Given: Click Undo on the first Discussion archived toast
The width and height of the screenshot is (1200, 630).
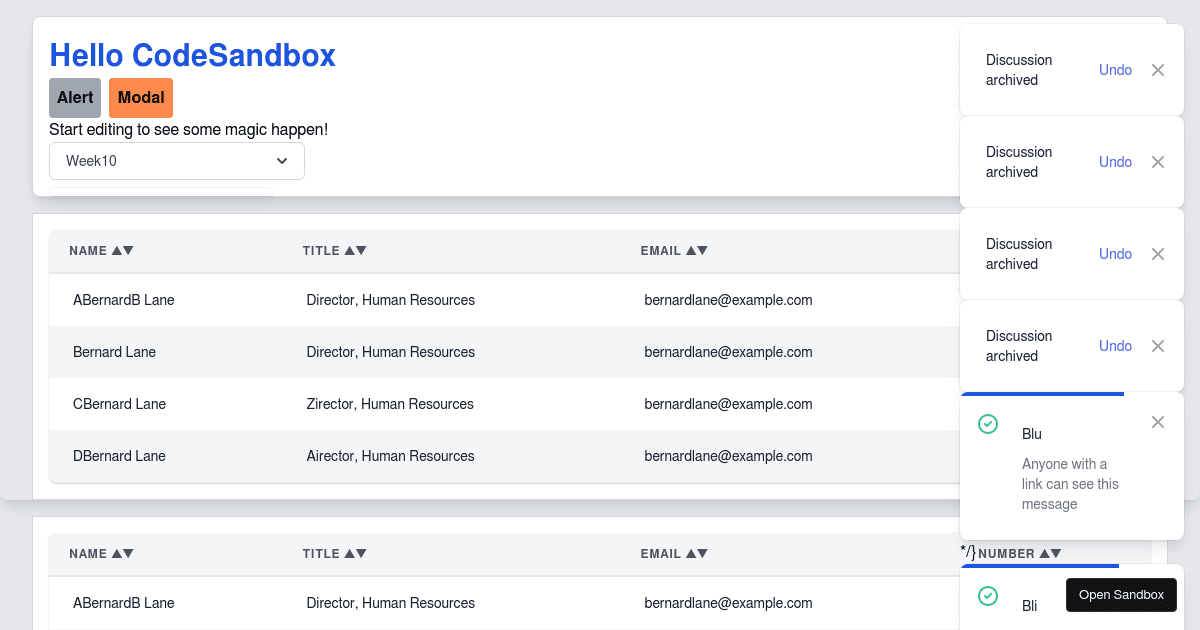Looking at the screenshot, I should coord(1115,70).
